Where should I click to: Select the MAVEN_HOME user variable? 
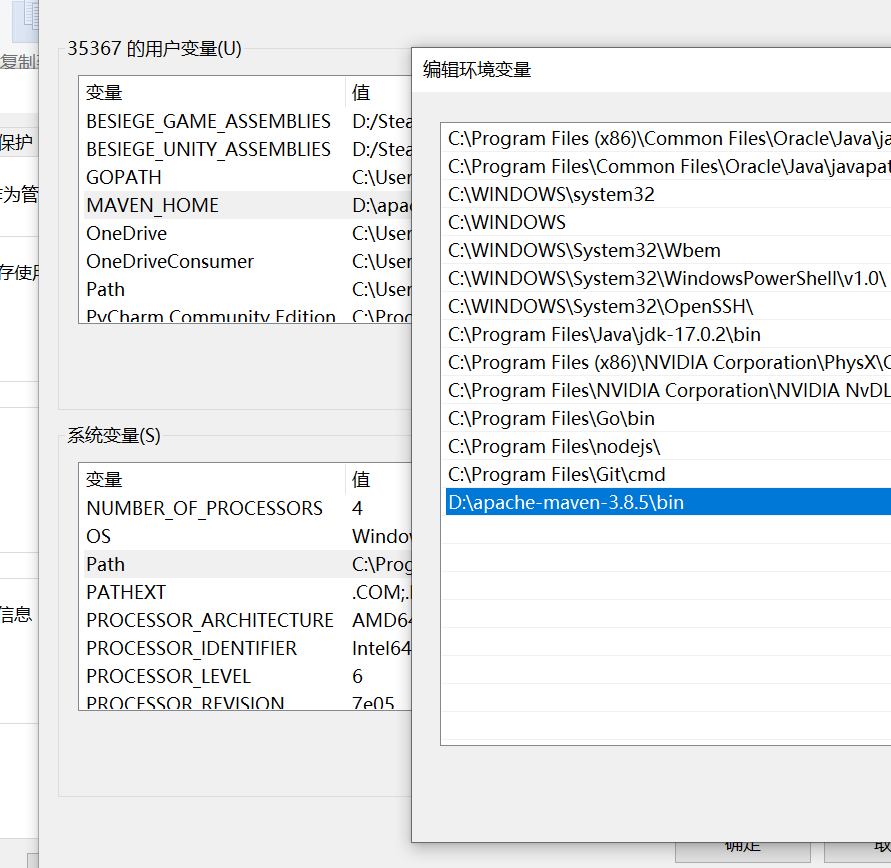point(152,205)
